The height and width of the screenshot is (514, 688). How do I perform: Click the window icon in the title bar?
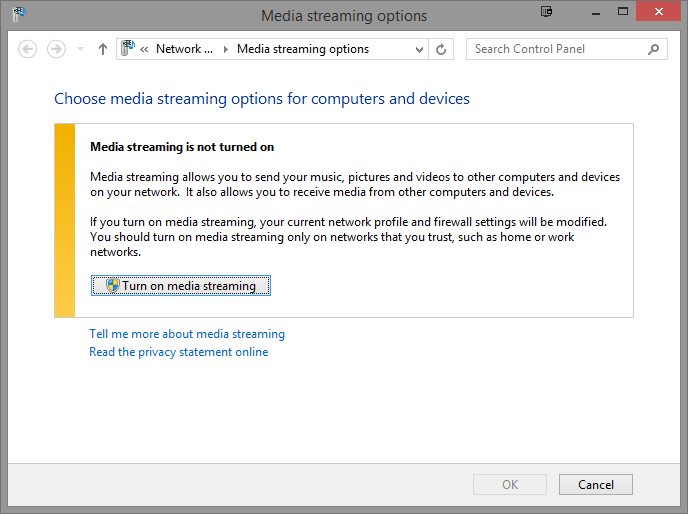[x=17, y=14]
